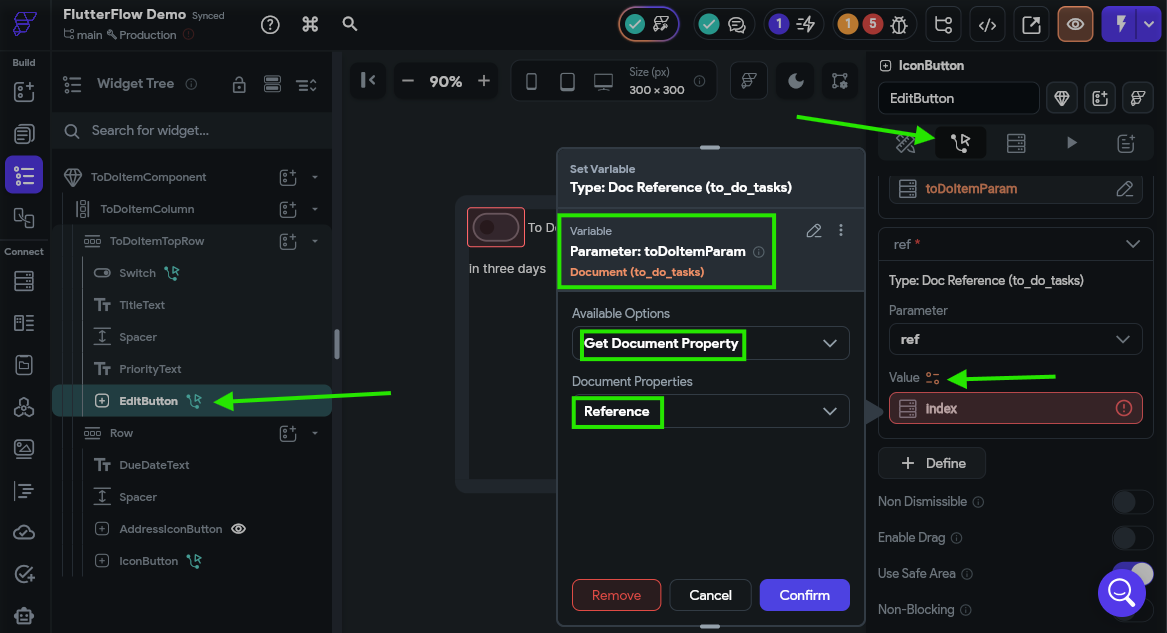Open the help question mark icon
The height and width of the screenshot is (633, 1167).
pos(270,25)
